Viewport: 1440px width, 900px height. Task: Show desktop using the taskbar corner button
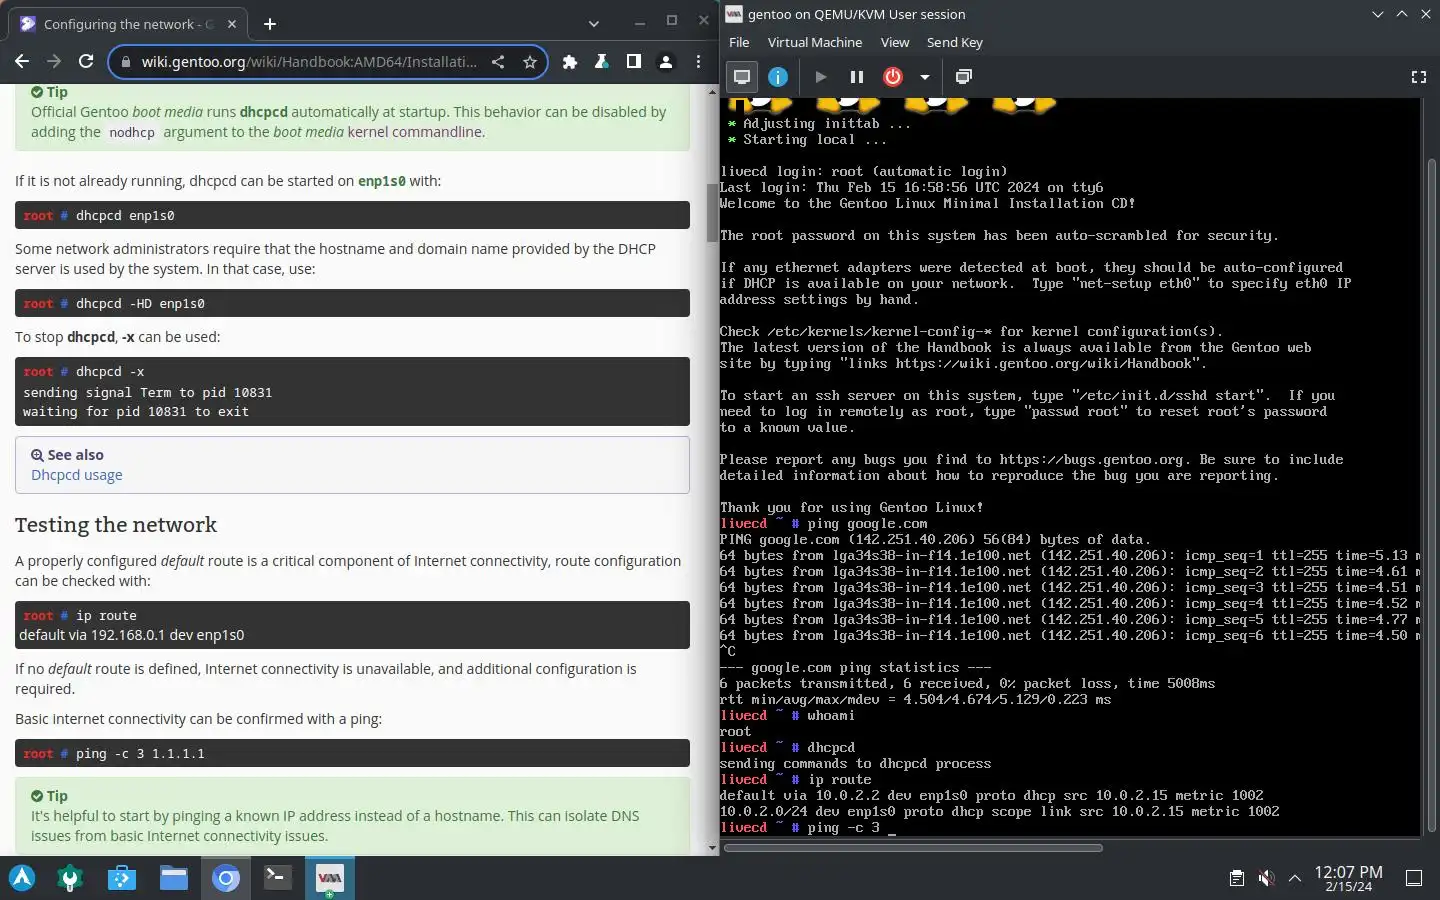[1414, 878]
